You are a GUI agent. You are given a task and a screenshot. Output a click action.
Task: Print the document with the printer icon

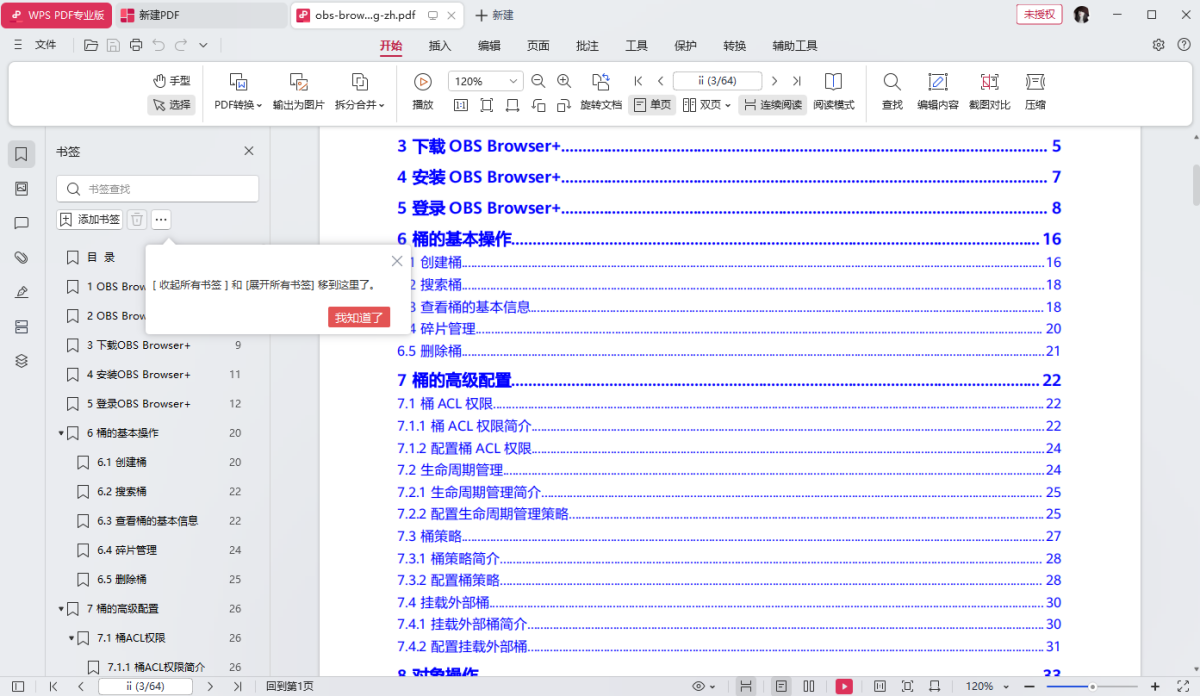click(x=136, y=45)
